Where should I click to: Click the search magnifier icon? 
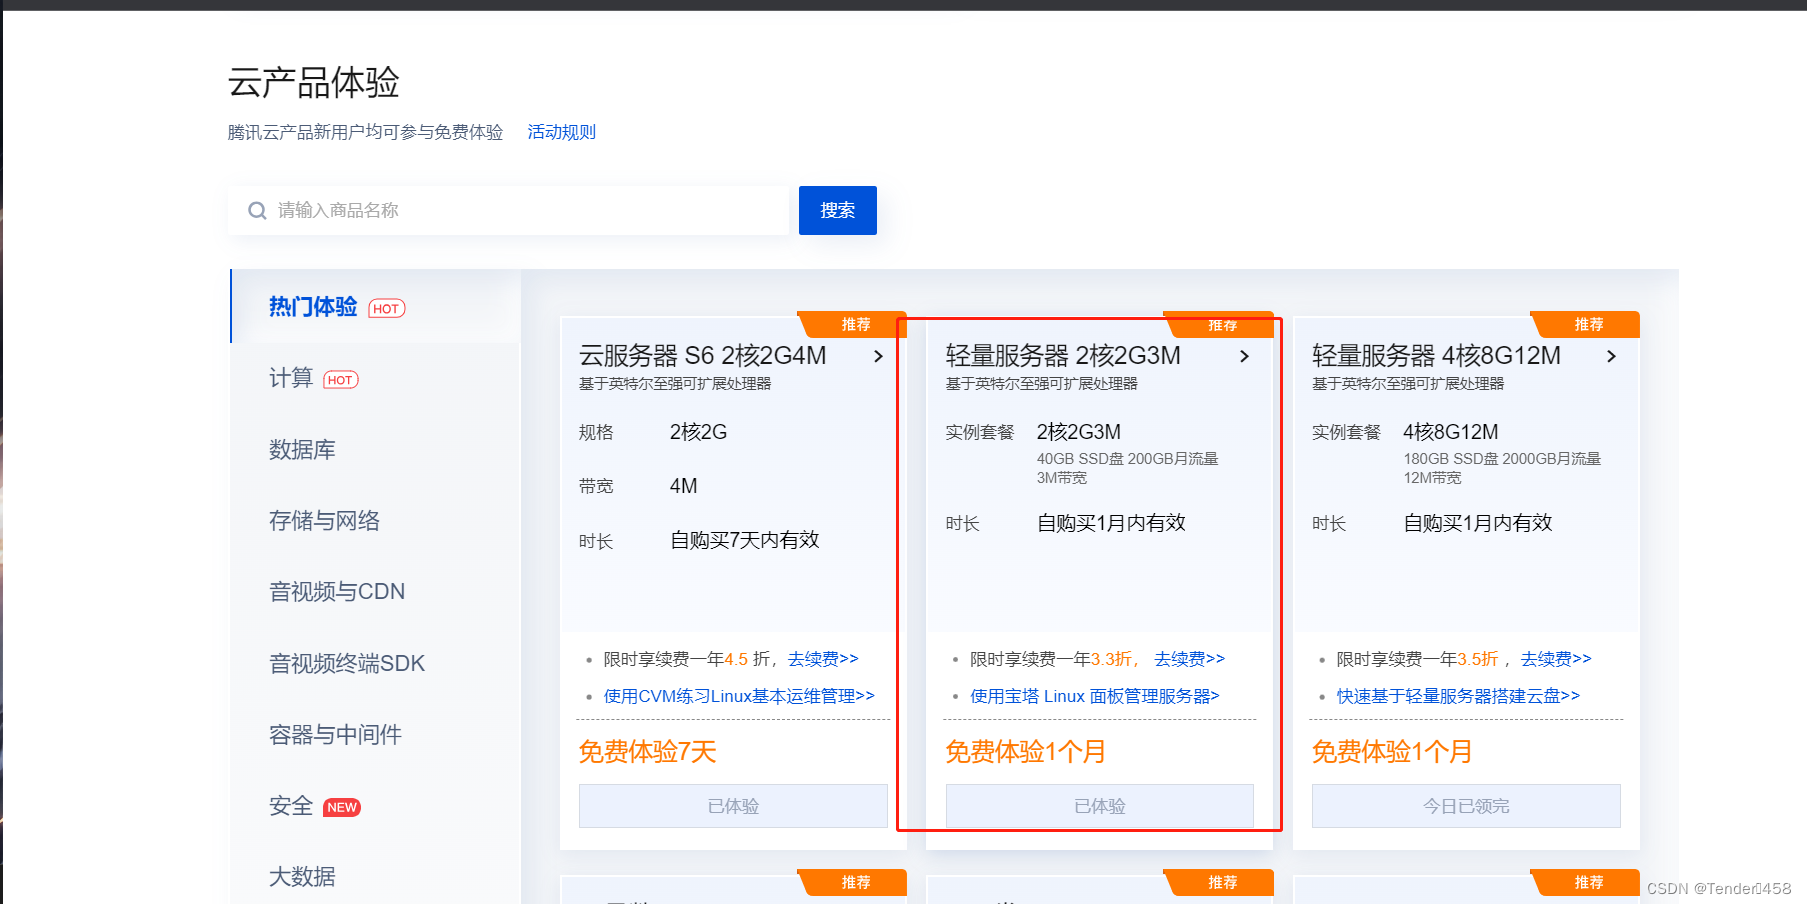pyautogui.click(x=258, y=210)
